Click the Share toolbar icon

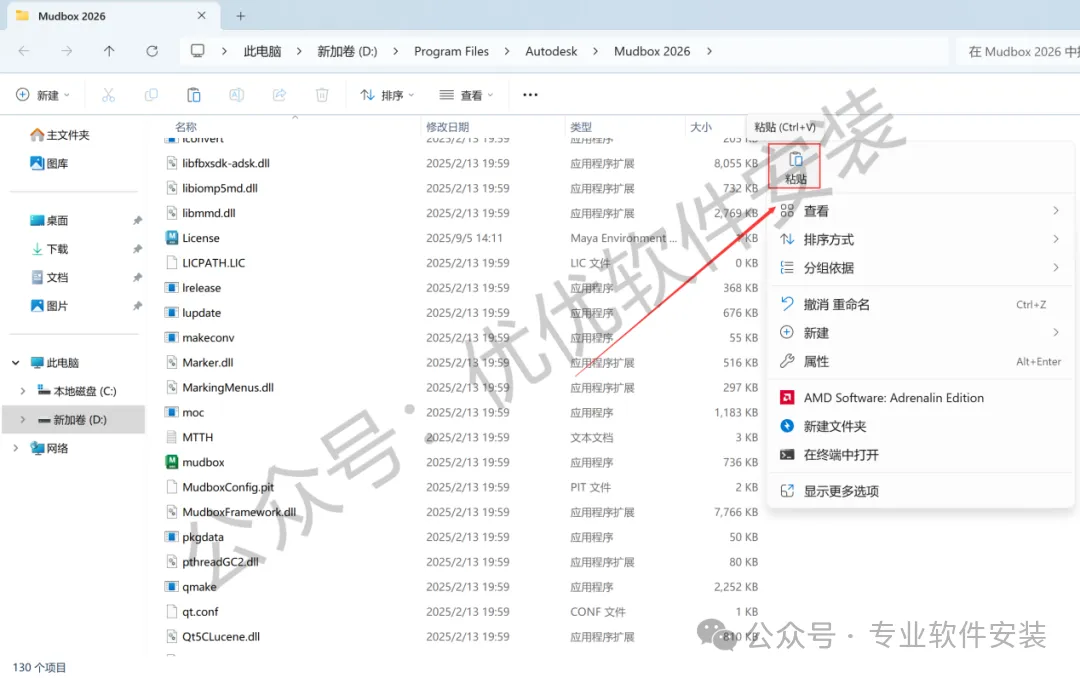[279, 95]
